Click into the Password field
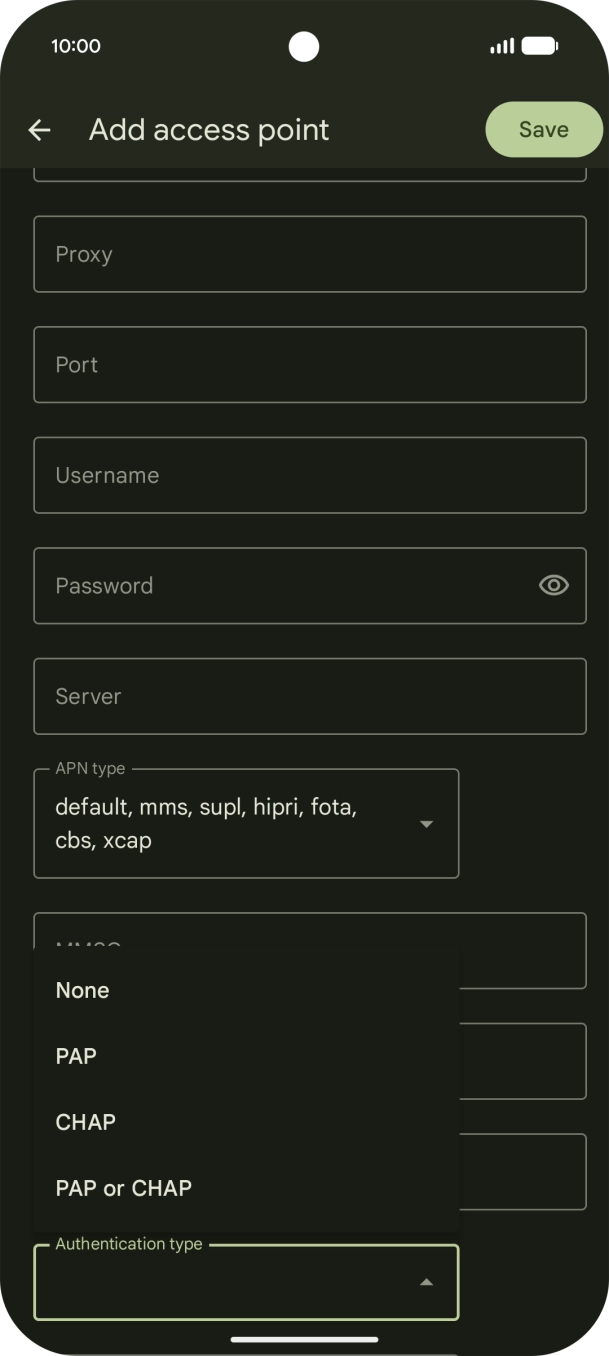 point(280,586)
